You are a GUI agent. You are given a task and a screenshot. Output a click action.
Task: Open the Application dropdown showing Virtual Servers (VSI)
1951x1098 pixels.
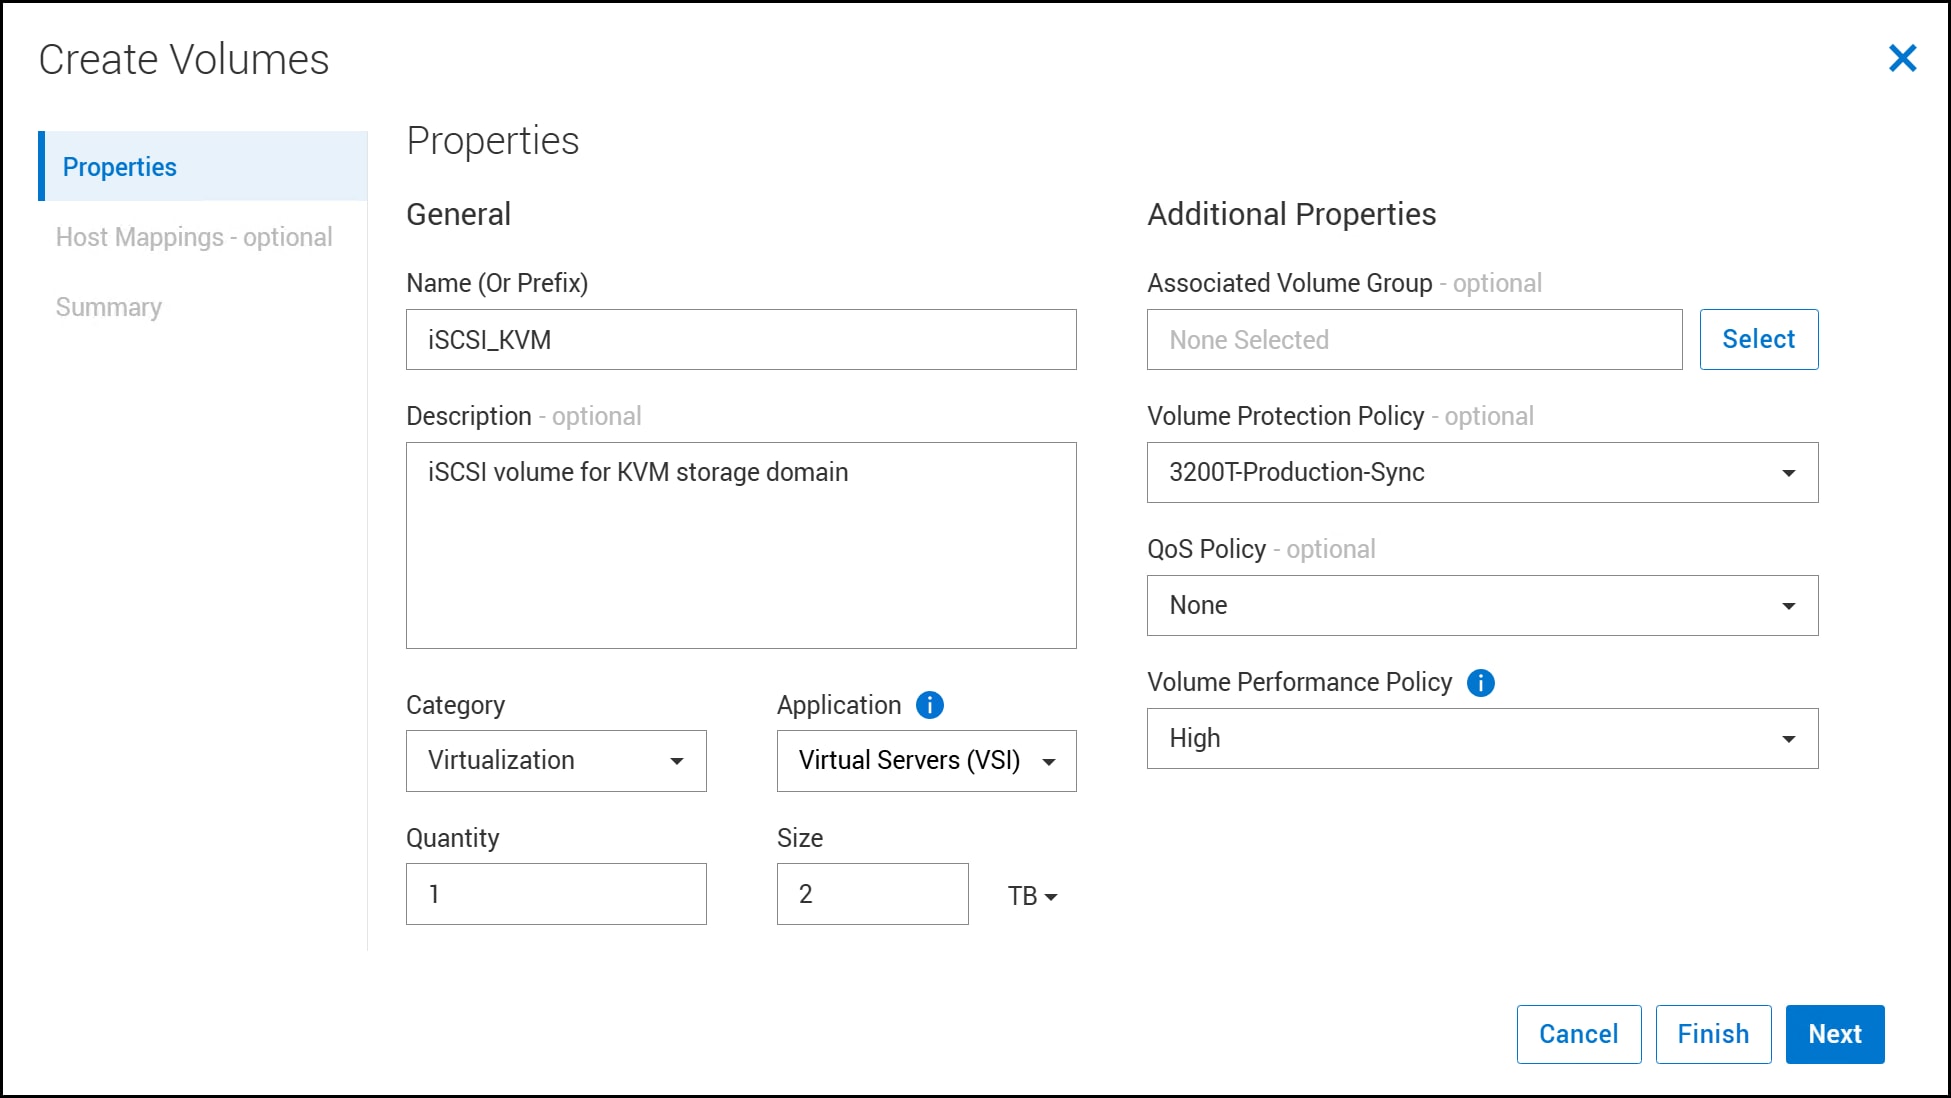(927, 761)
